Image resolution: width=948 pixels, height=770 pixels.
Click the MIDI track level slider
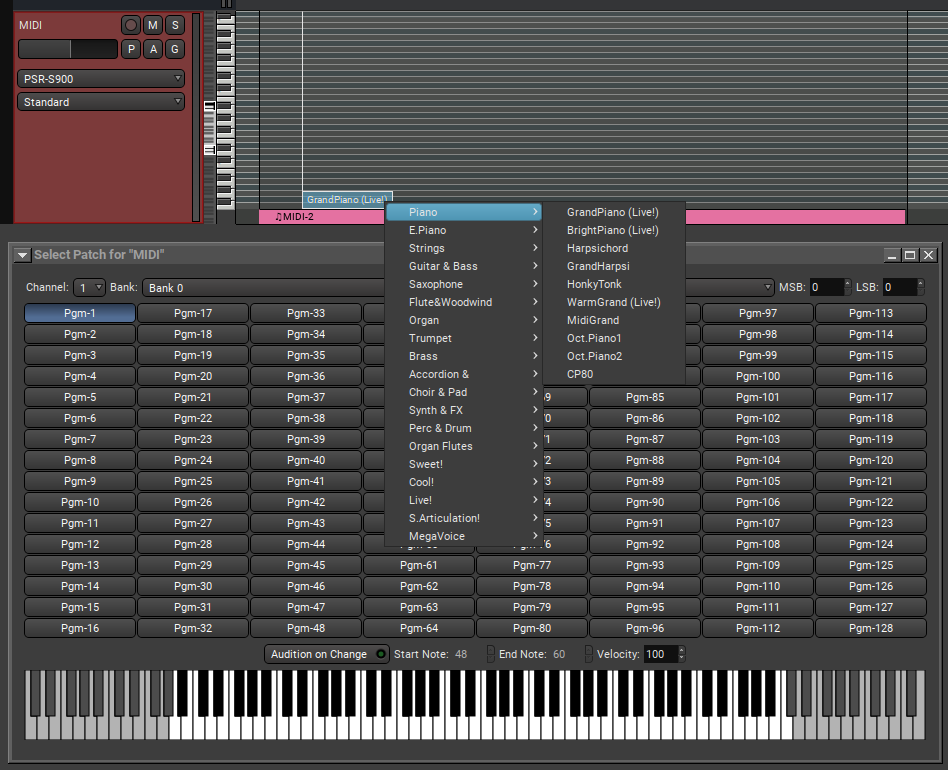[68, 49]
